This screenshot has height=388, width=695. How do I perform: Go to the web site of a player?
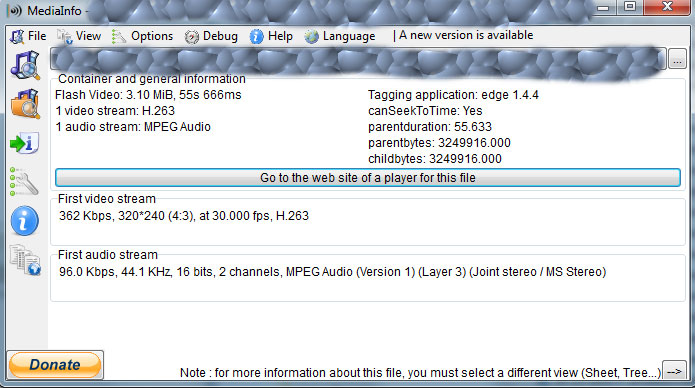(x=367, y=177)
